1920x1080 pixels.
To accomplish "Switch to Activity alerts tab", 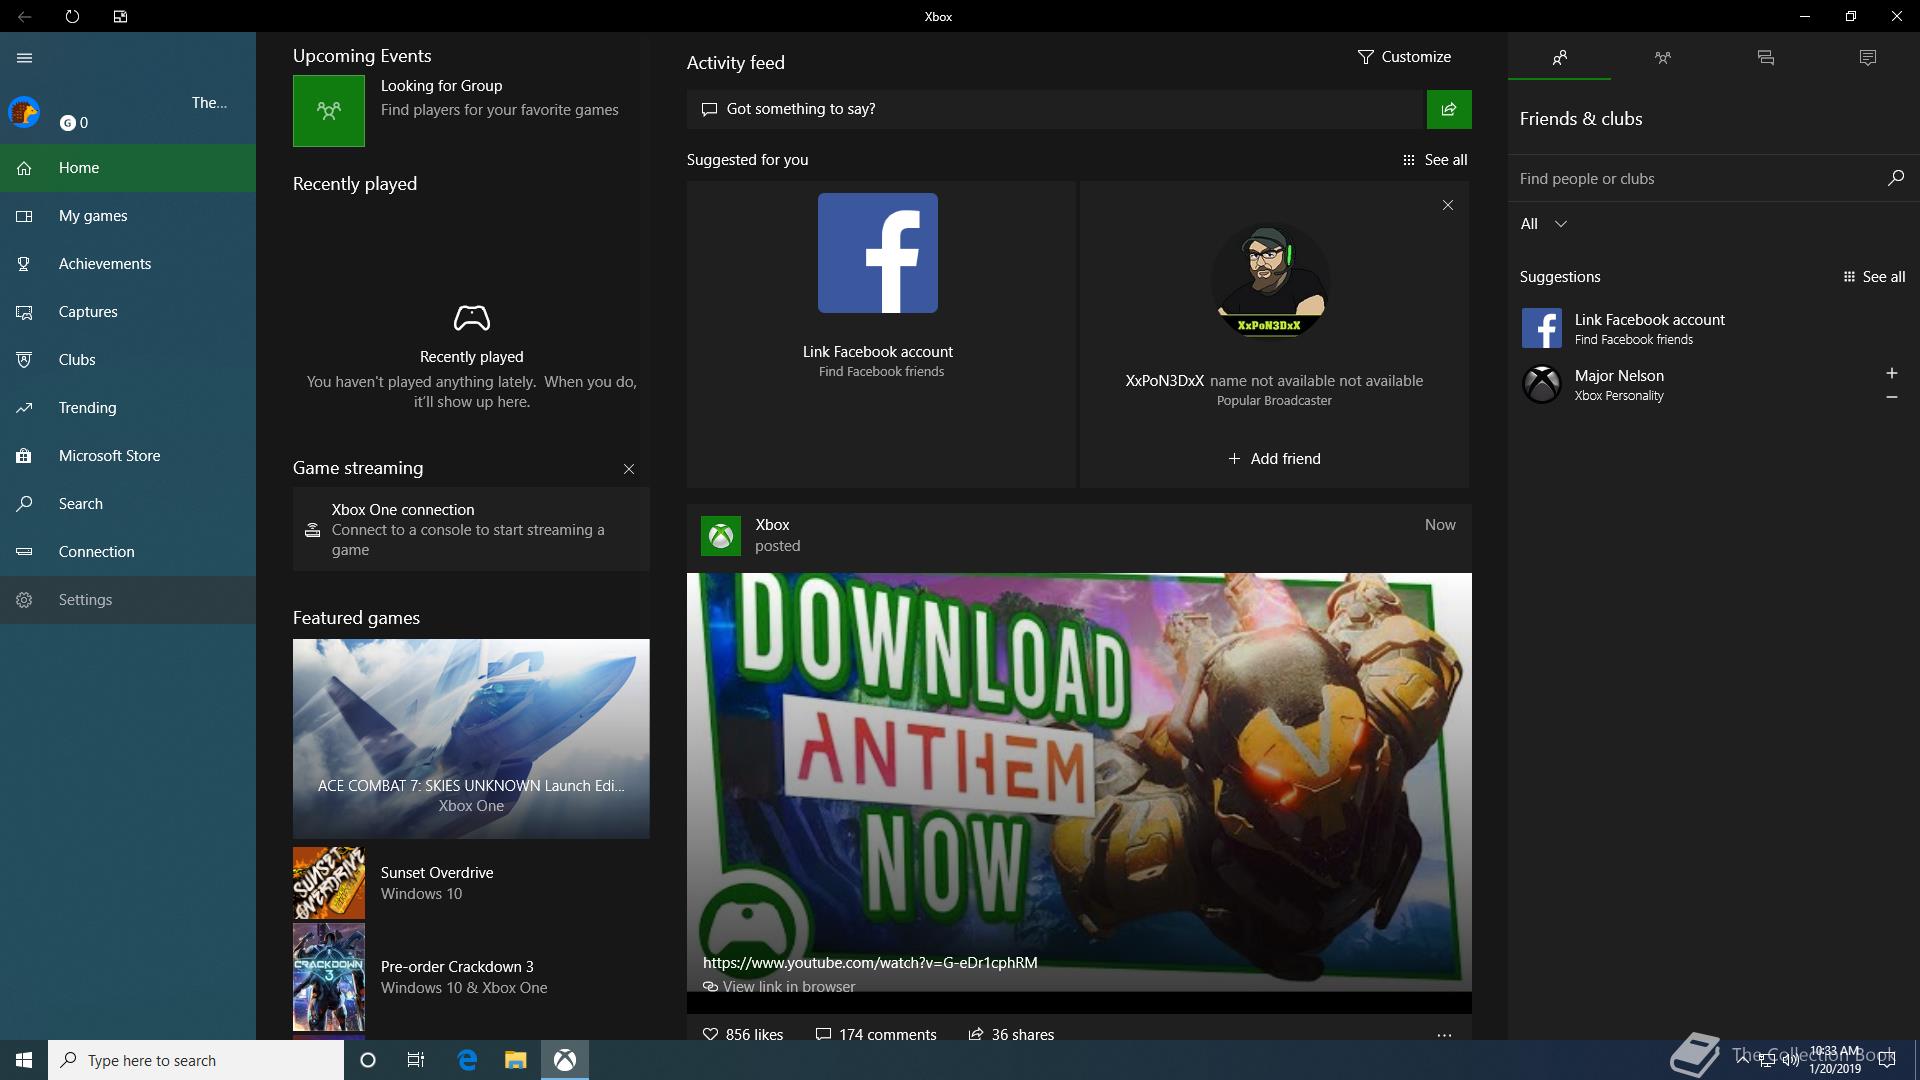I will [1867, 57].
